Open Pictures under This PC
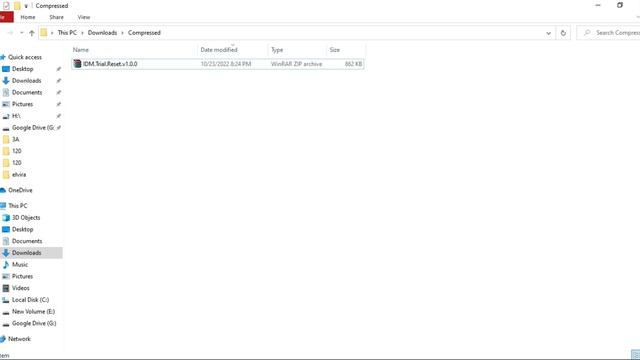 point(22,276)
